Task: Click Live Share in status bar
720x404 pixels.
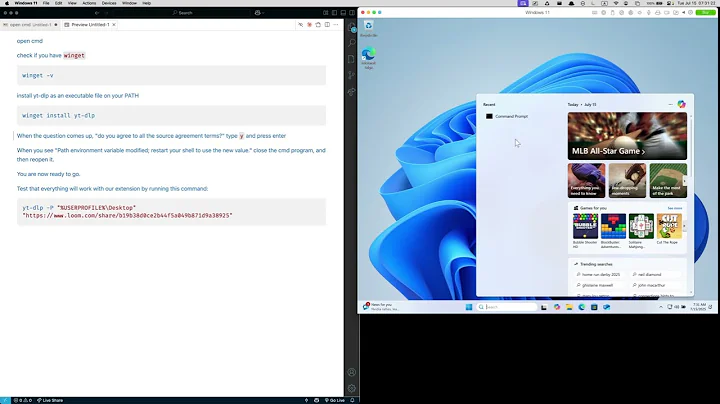Action: coord(50,400)
